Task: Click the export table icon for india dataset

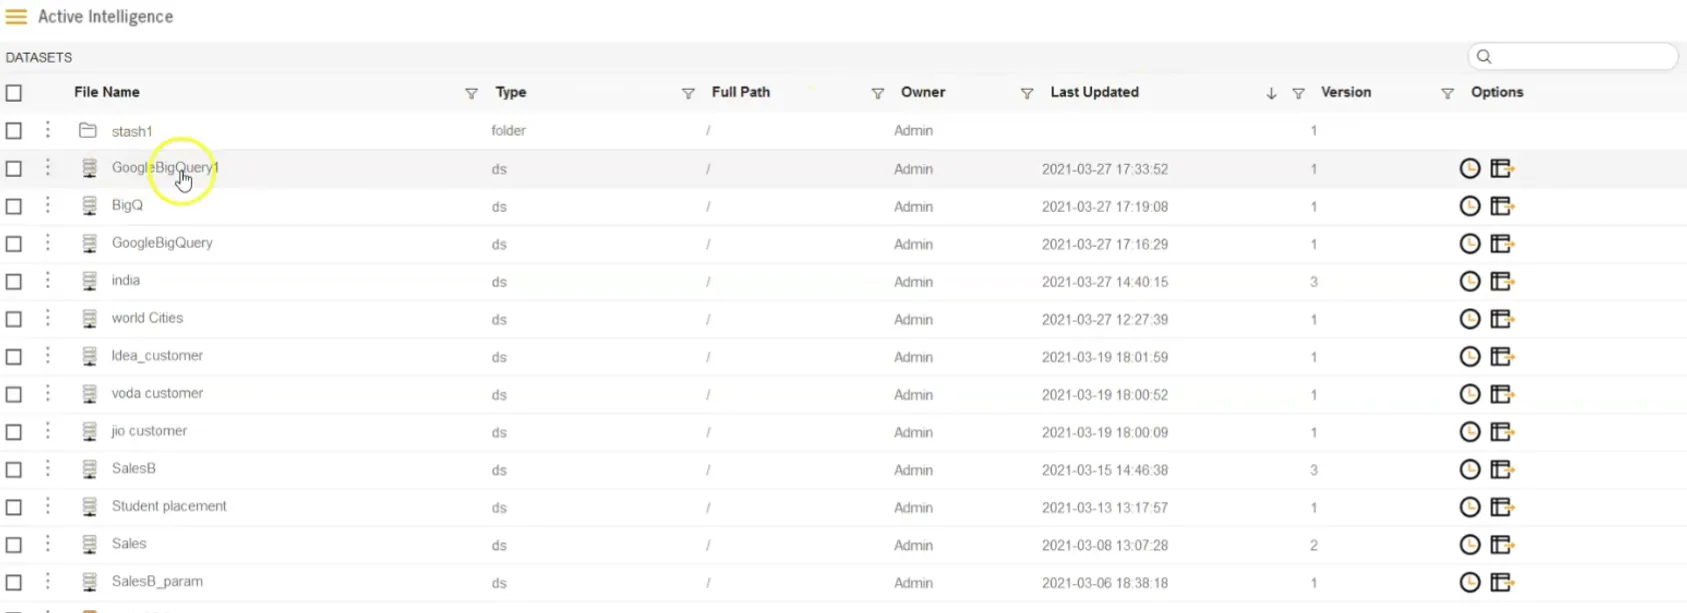Action: click(x=1502, y=282)
